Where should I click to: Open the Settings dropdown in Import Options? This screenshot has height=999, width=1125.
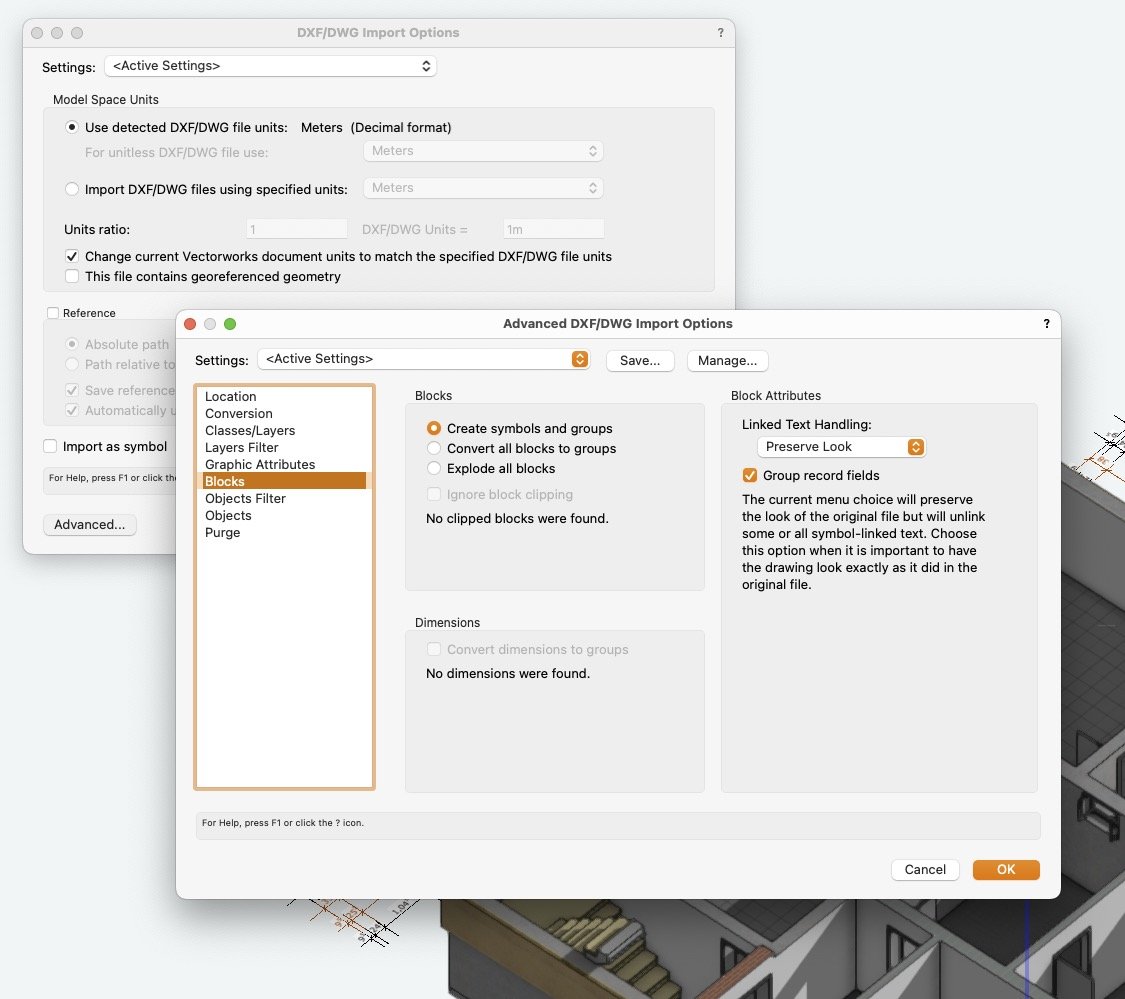[x=270, y=67]
